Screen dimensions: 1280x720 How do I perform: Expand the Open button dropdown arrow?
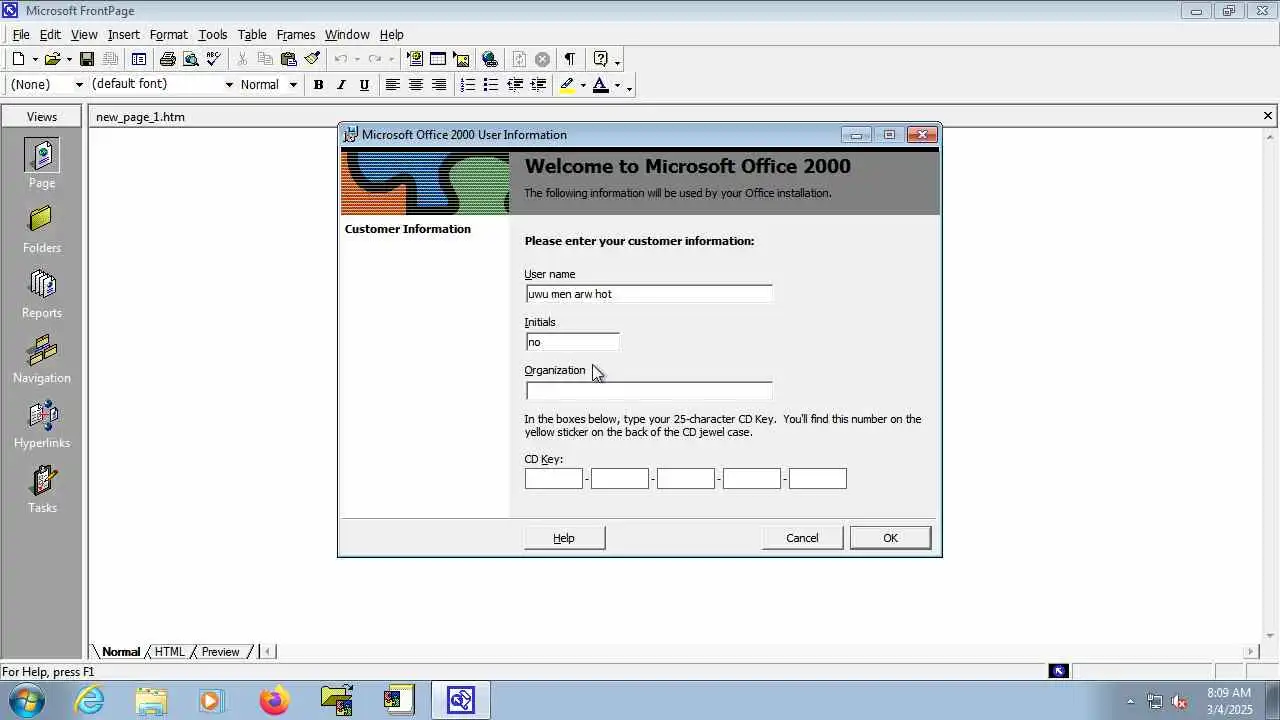coord(69,60)
